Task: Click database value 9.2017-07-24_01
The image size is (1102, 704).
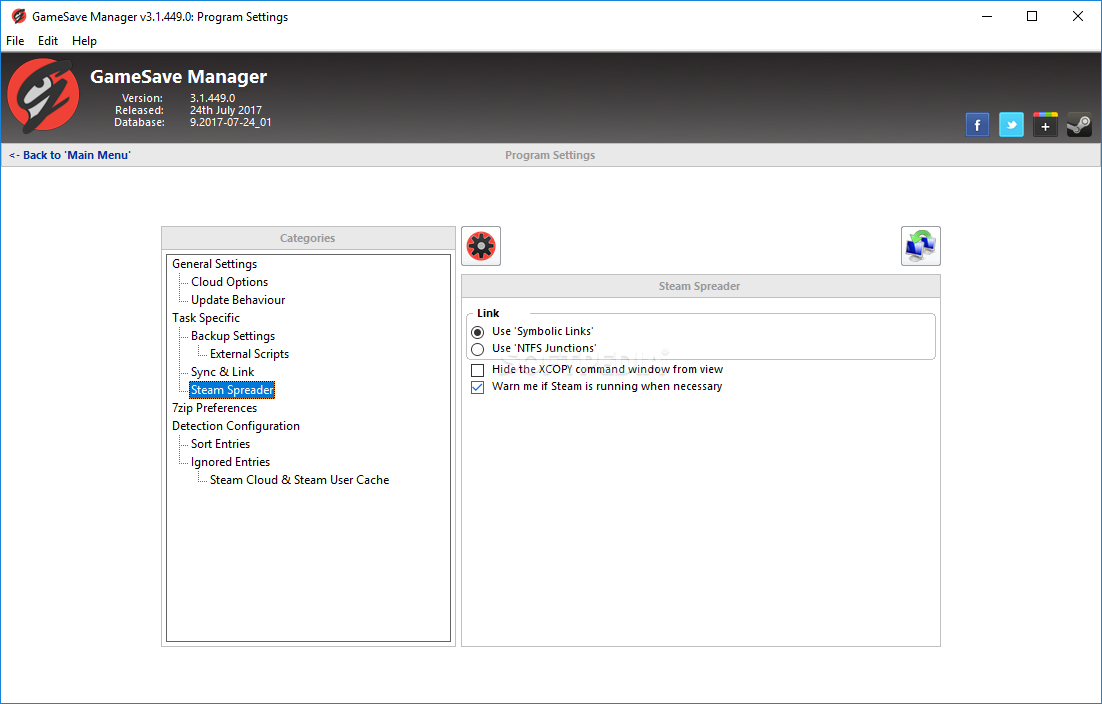Action: pos(231,122)
